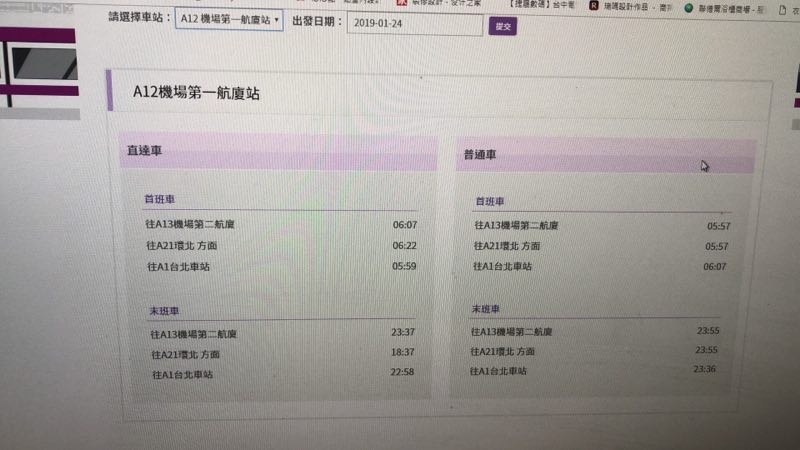This screenshot has height=450, width=800.
Task: Click 首班車 heading under 直達車
Action: (x=160, y=199)
